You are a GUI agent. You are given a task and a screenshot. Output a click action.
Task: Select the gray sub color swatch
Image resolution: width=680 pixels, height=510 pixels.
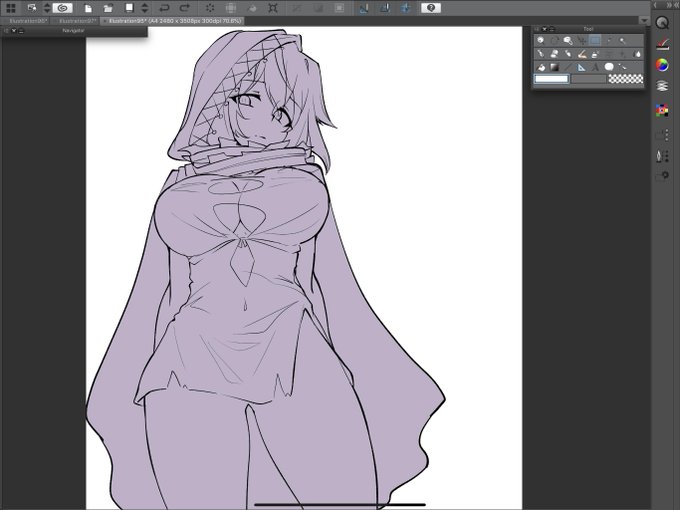[588, 78]
